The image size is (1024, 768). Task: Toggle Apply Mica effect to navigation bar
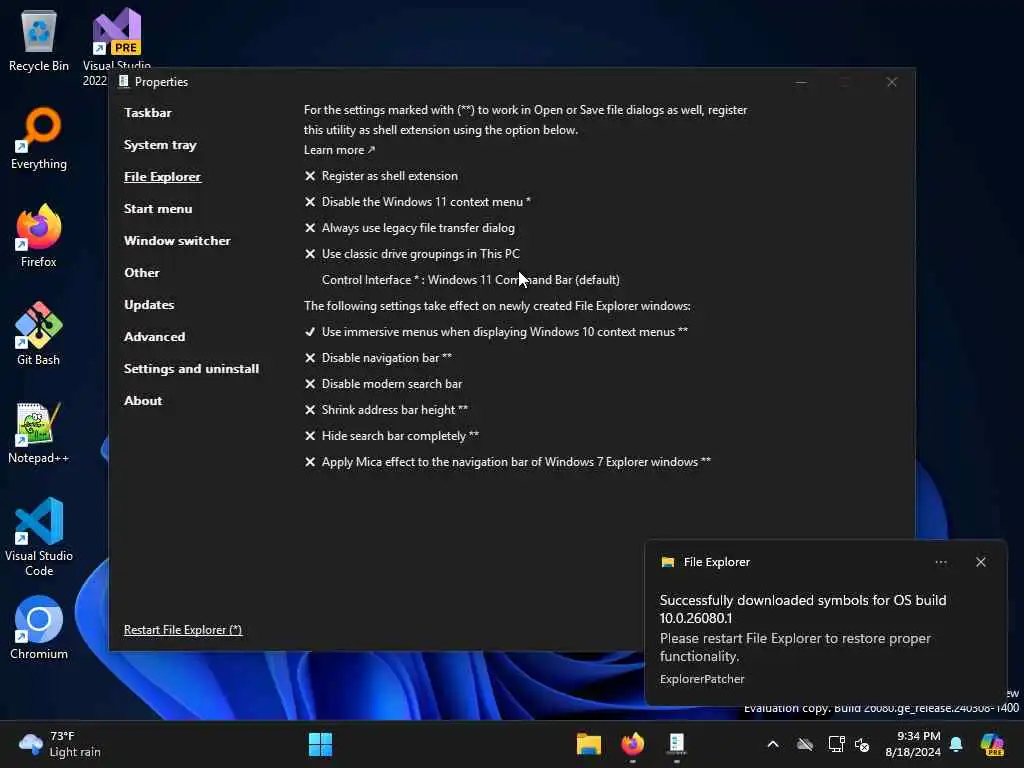508,462
